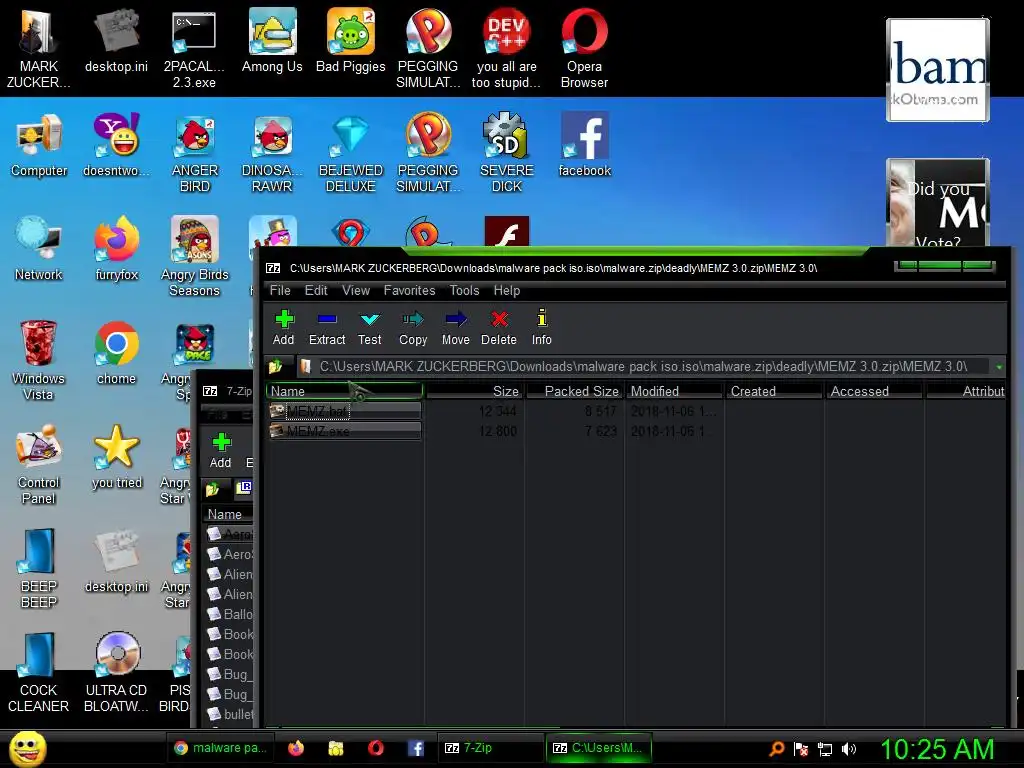
Task: Click the magnifier search tray icon
Action: click(776, 749)
